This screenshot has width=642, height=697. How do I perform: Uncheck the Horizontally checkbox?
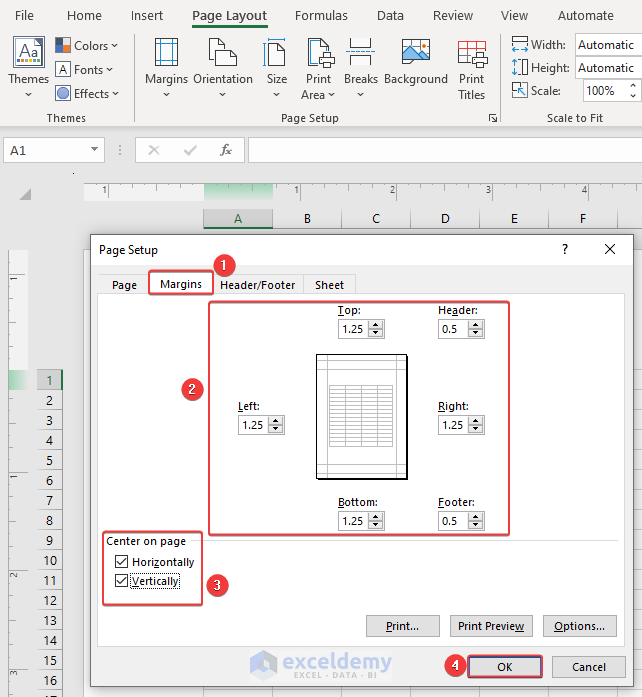tap(123, 562)
